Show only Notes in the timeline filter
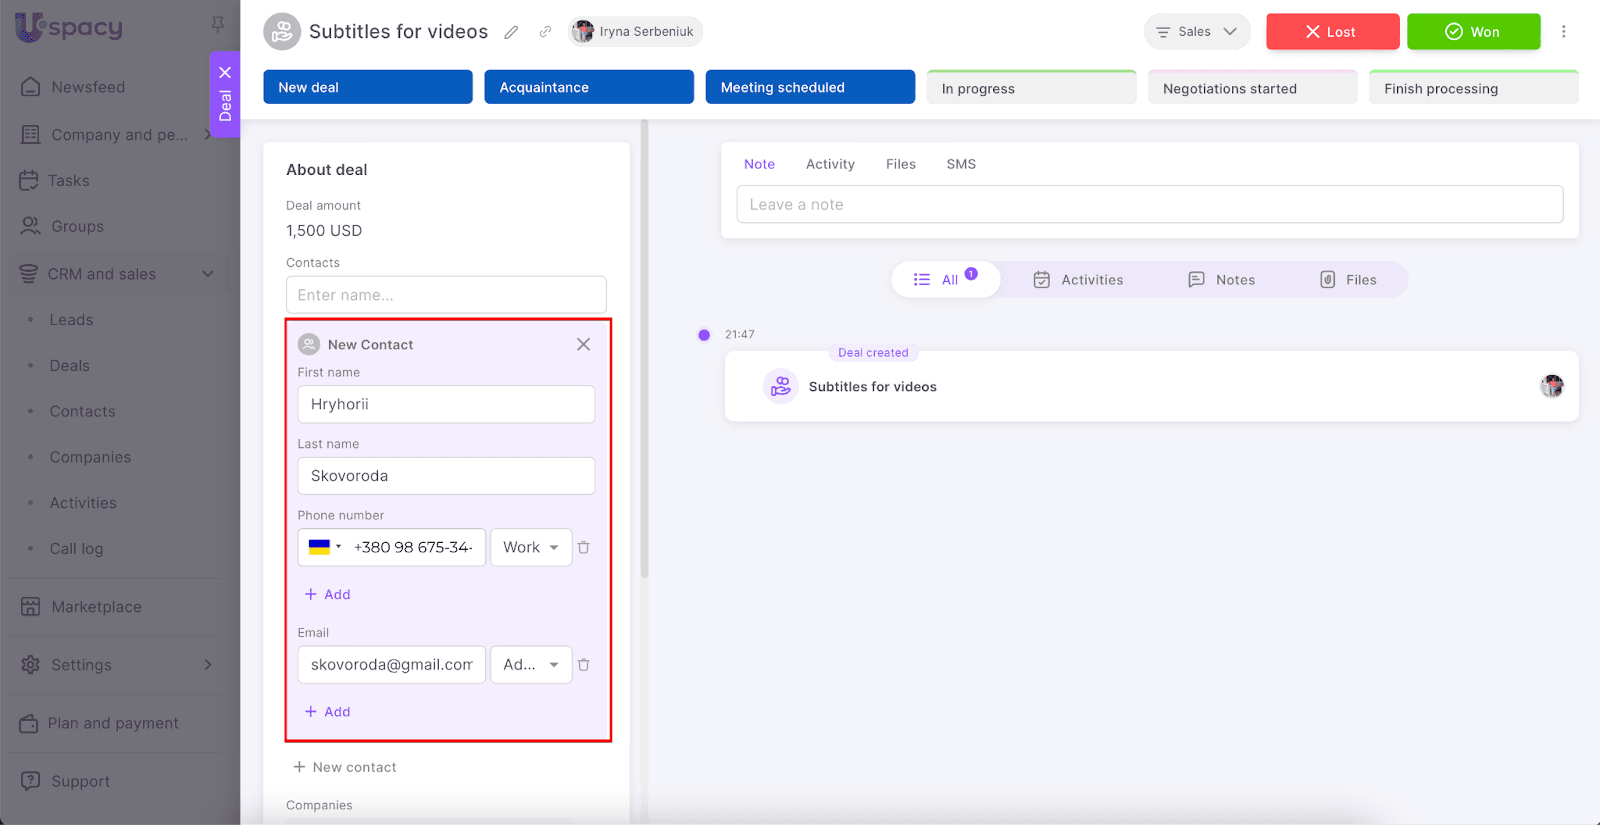This screenshot has height=825, width=1600. coord(1222,280)
